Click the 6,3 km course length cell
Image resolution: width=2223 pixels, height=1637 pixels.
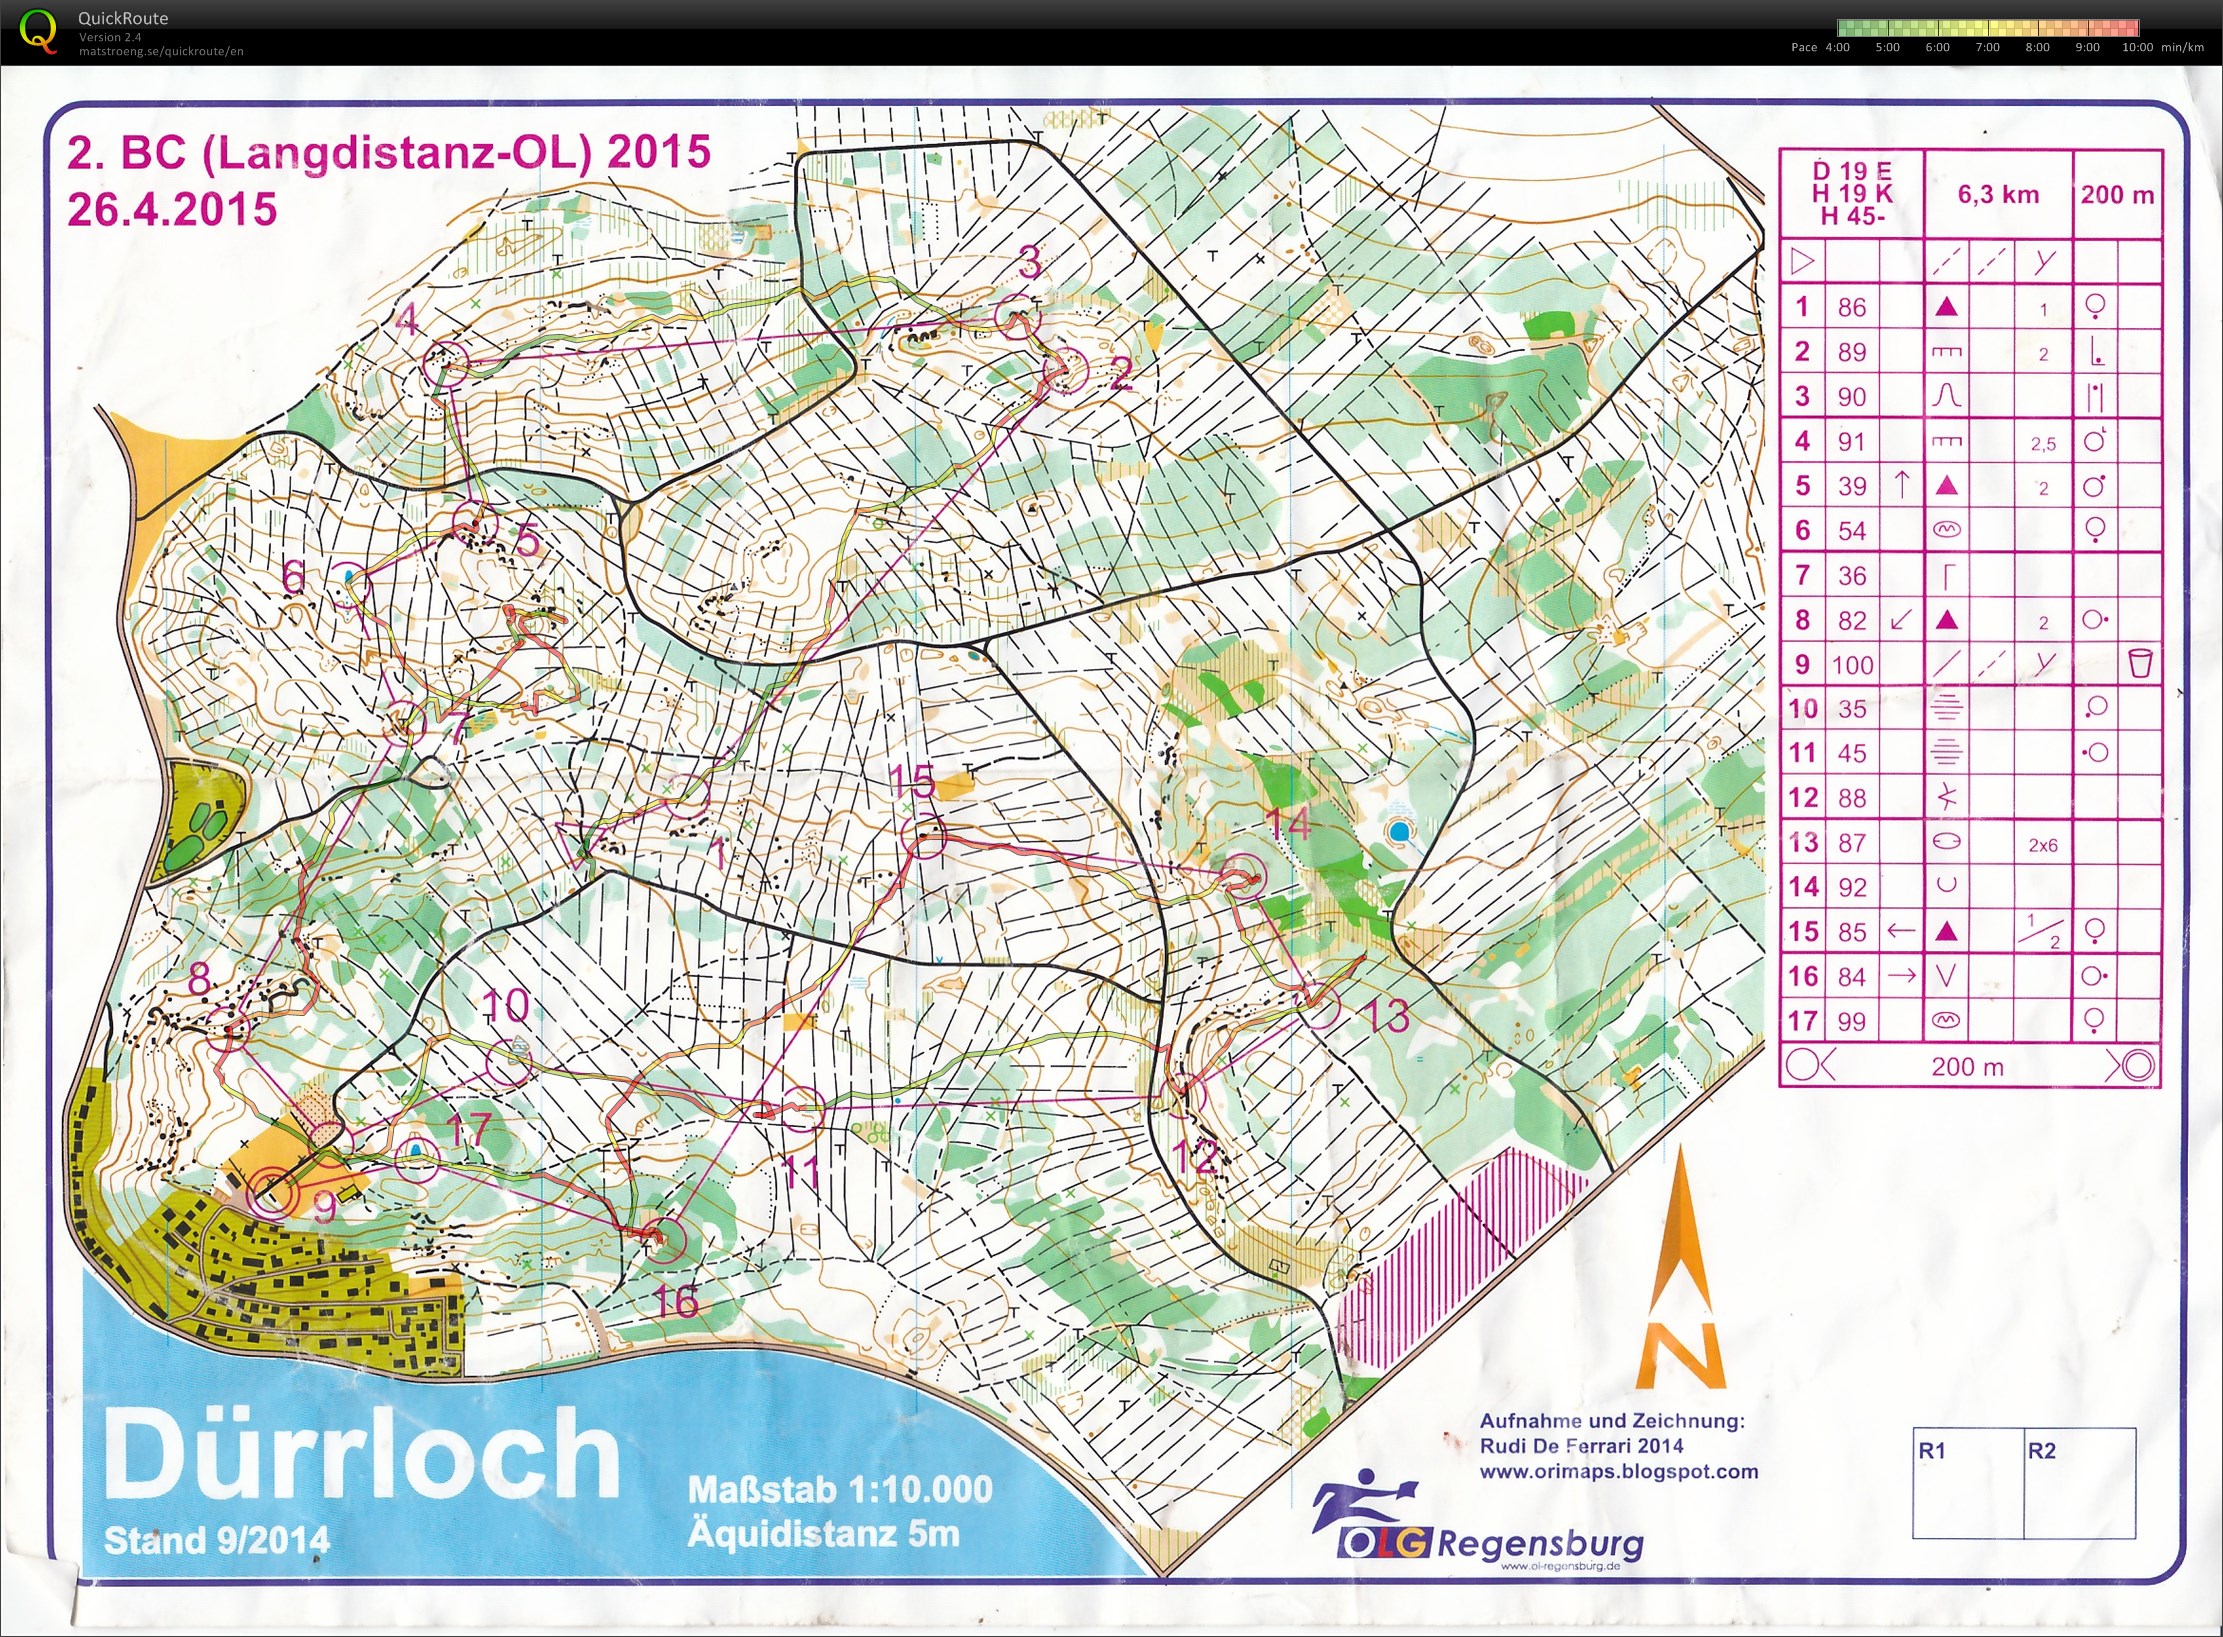[x=1998, y=195]
